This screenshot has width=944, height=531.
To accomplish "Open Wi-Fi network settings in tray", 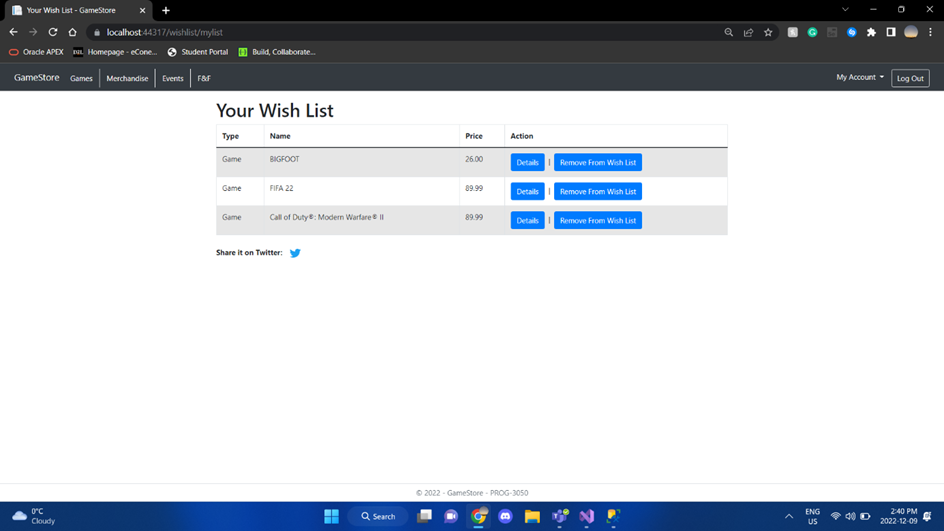I will tap(836, 517).
